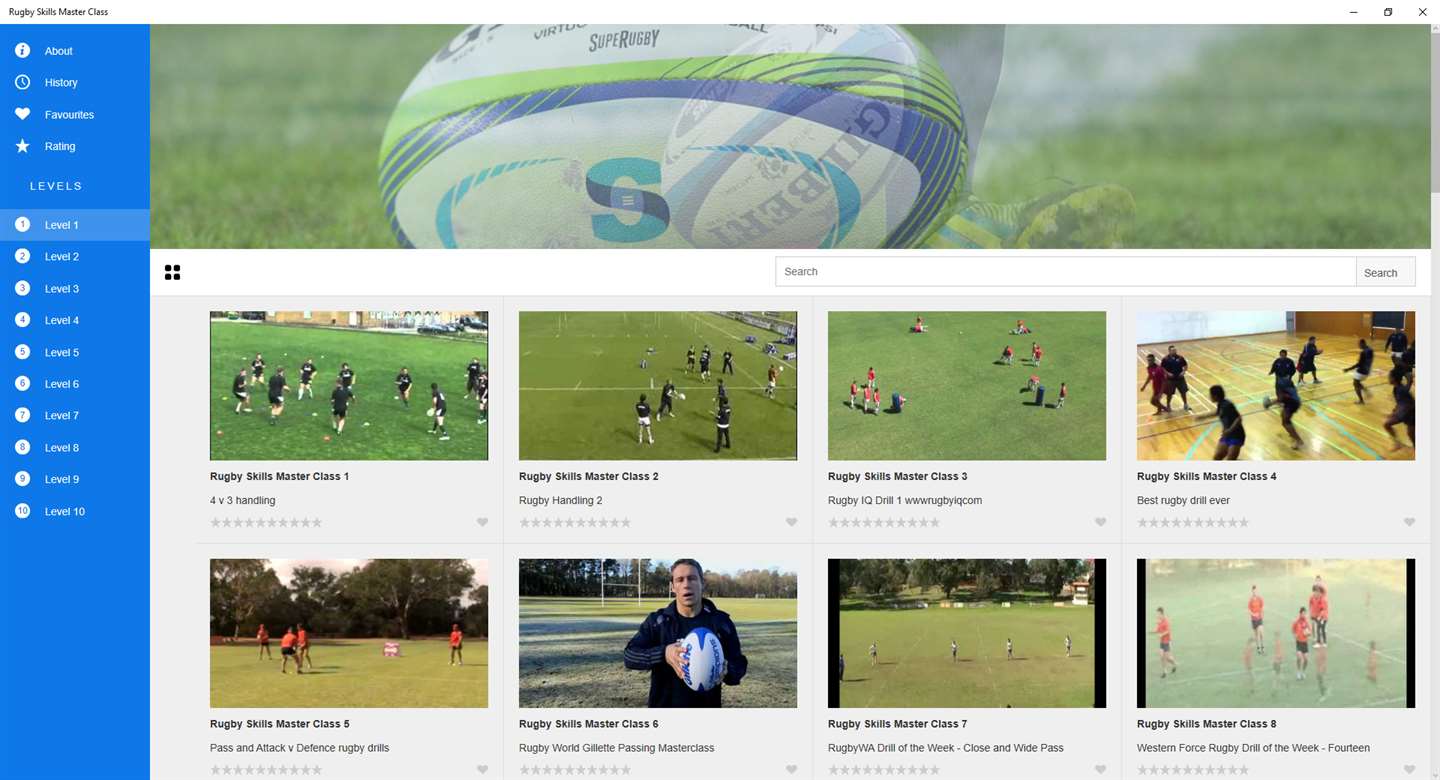
Task: Restore down the application window
Action: (1388, 12)
